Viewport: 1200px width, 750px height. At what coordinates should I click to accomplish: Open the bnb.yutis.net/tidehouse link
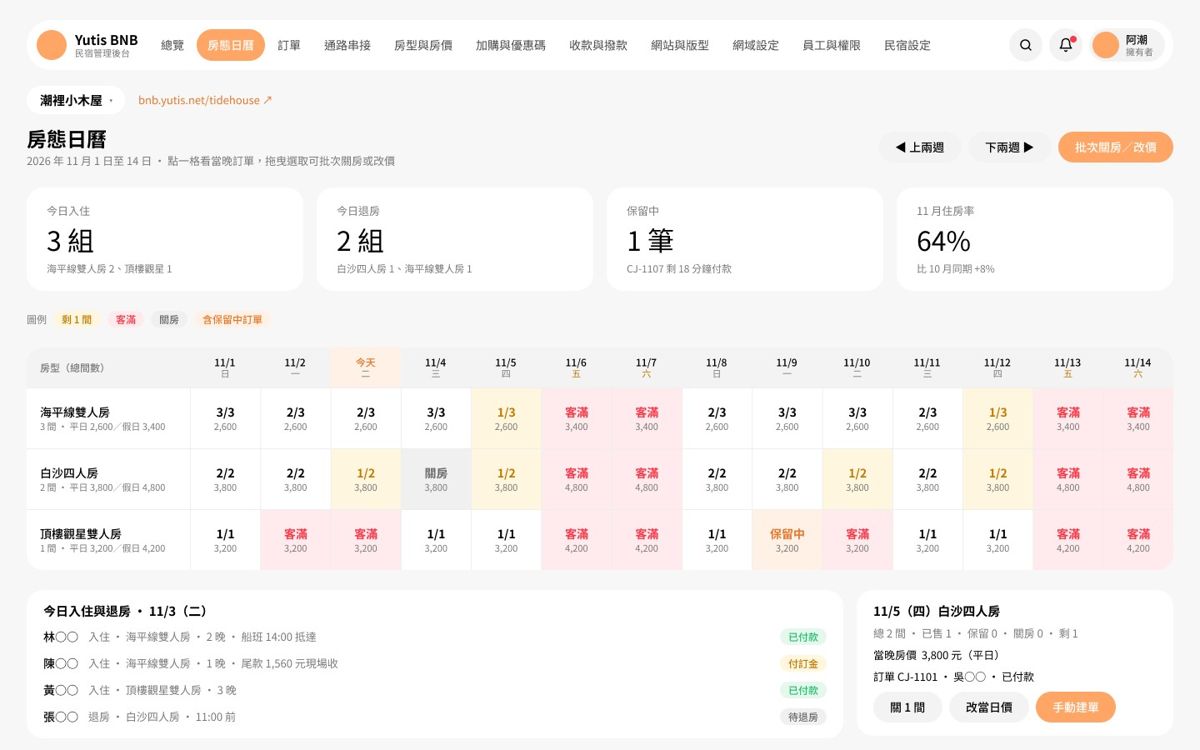pos(205,100)
